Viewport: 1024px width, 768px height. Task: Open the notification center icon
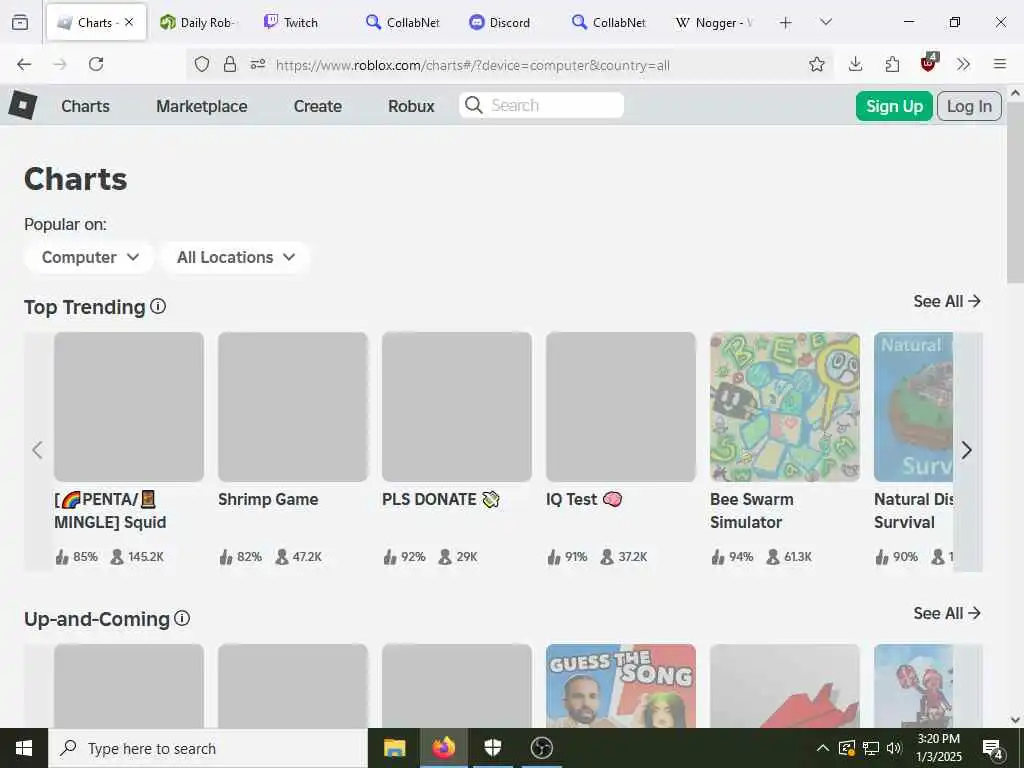(x=993, y=748)
